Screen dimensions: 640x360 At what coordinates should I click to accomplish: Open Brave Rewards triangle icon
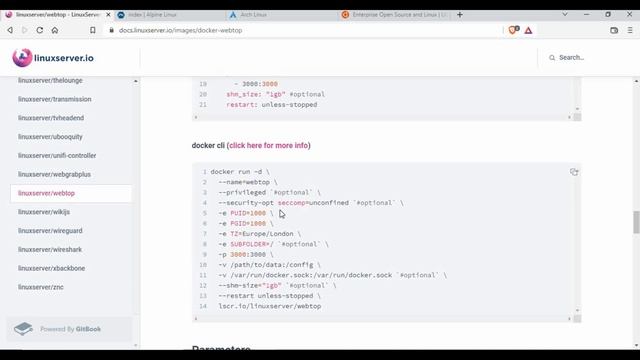[528, 30]
